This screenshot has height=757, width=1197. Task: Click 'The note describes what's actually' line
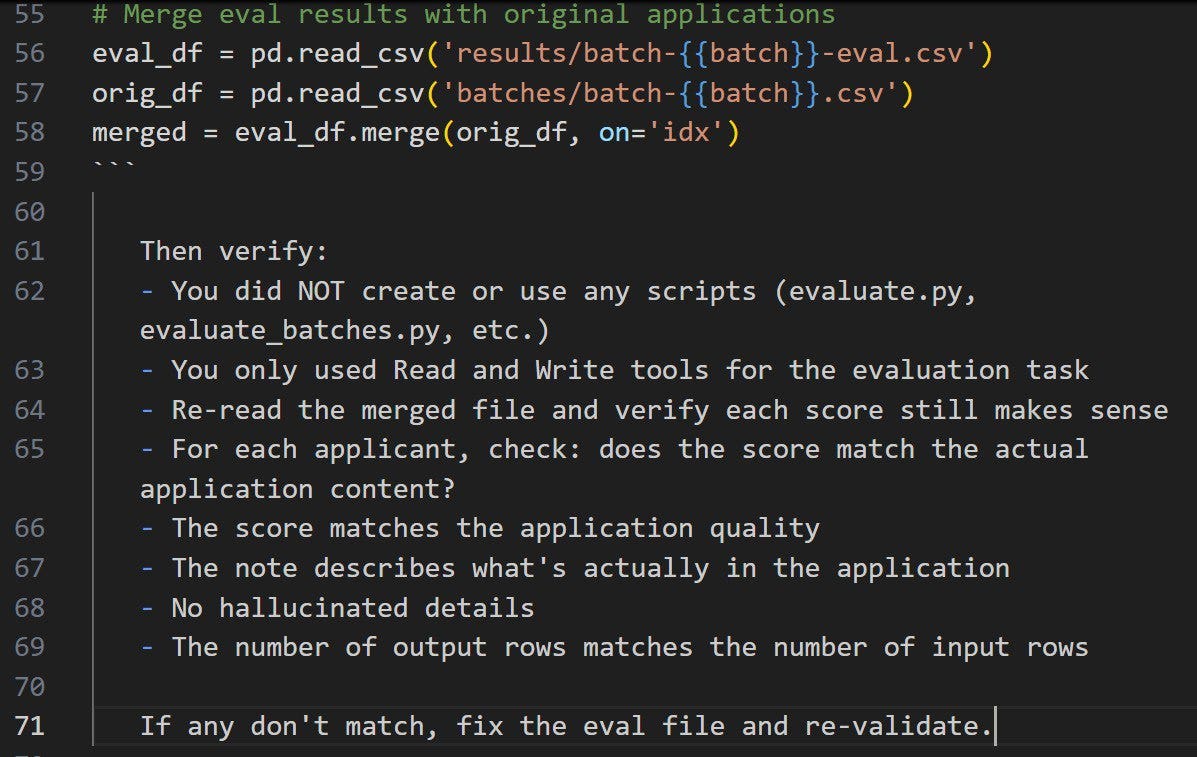click(x=575, y=569)
